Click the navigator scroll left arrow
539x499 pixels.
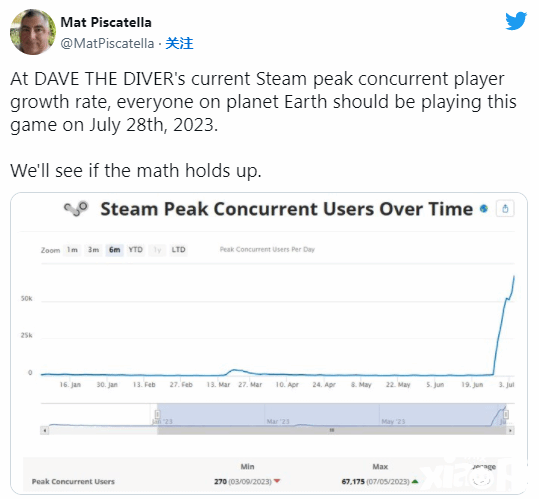44,430
